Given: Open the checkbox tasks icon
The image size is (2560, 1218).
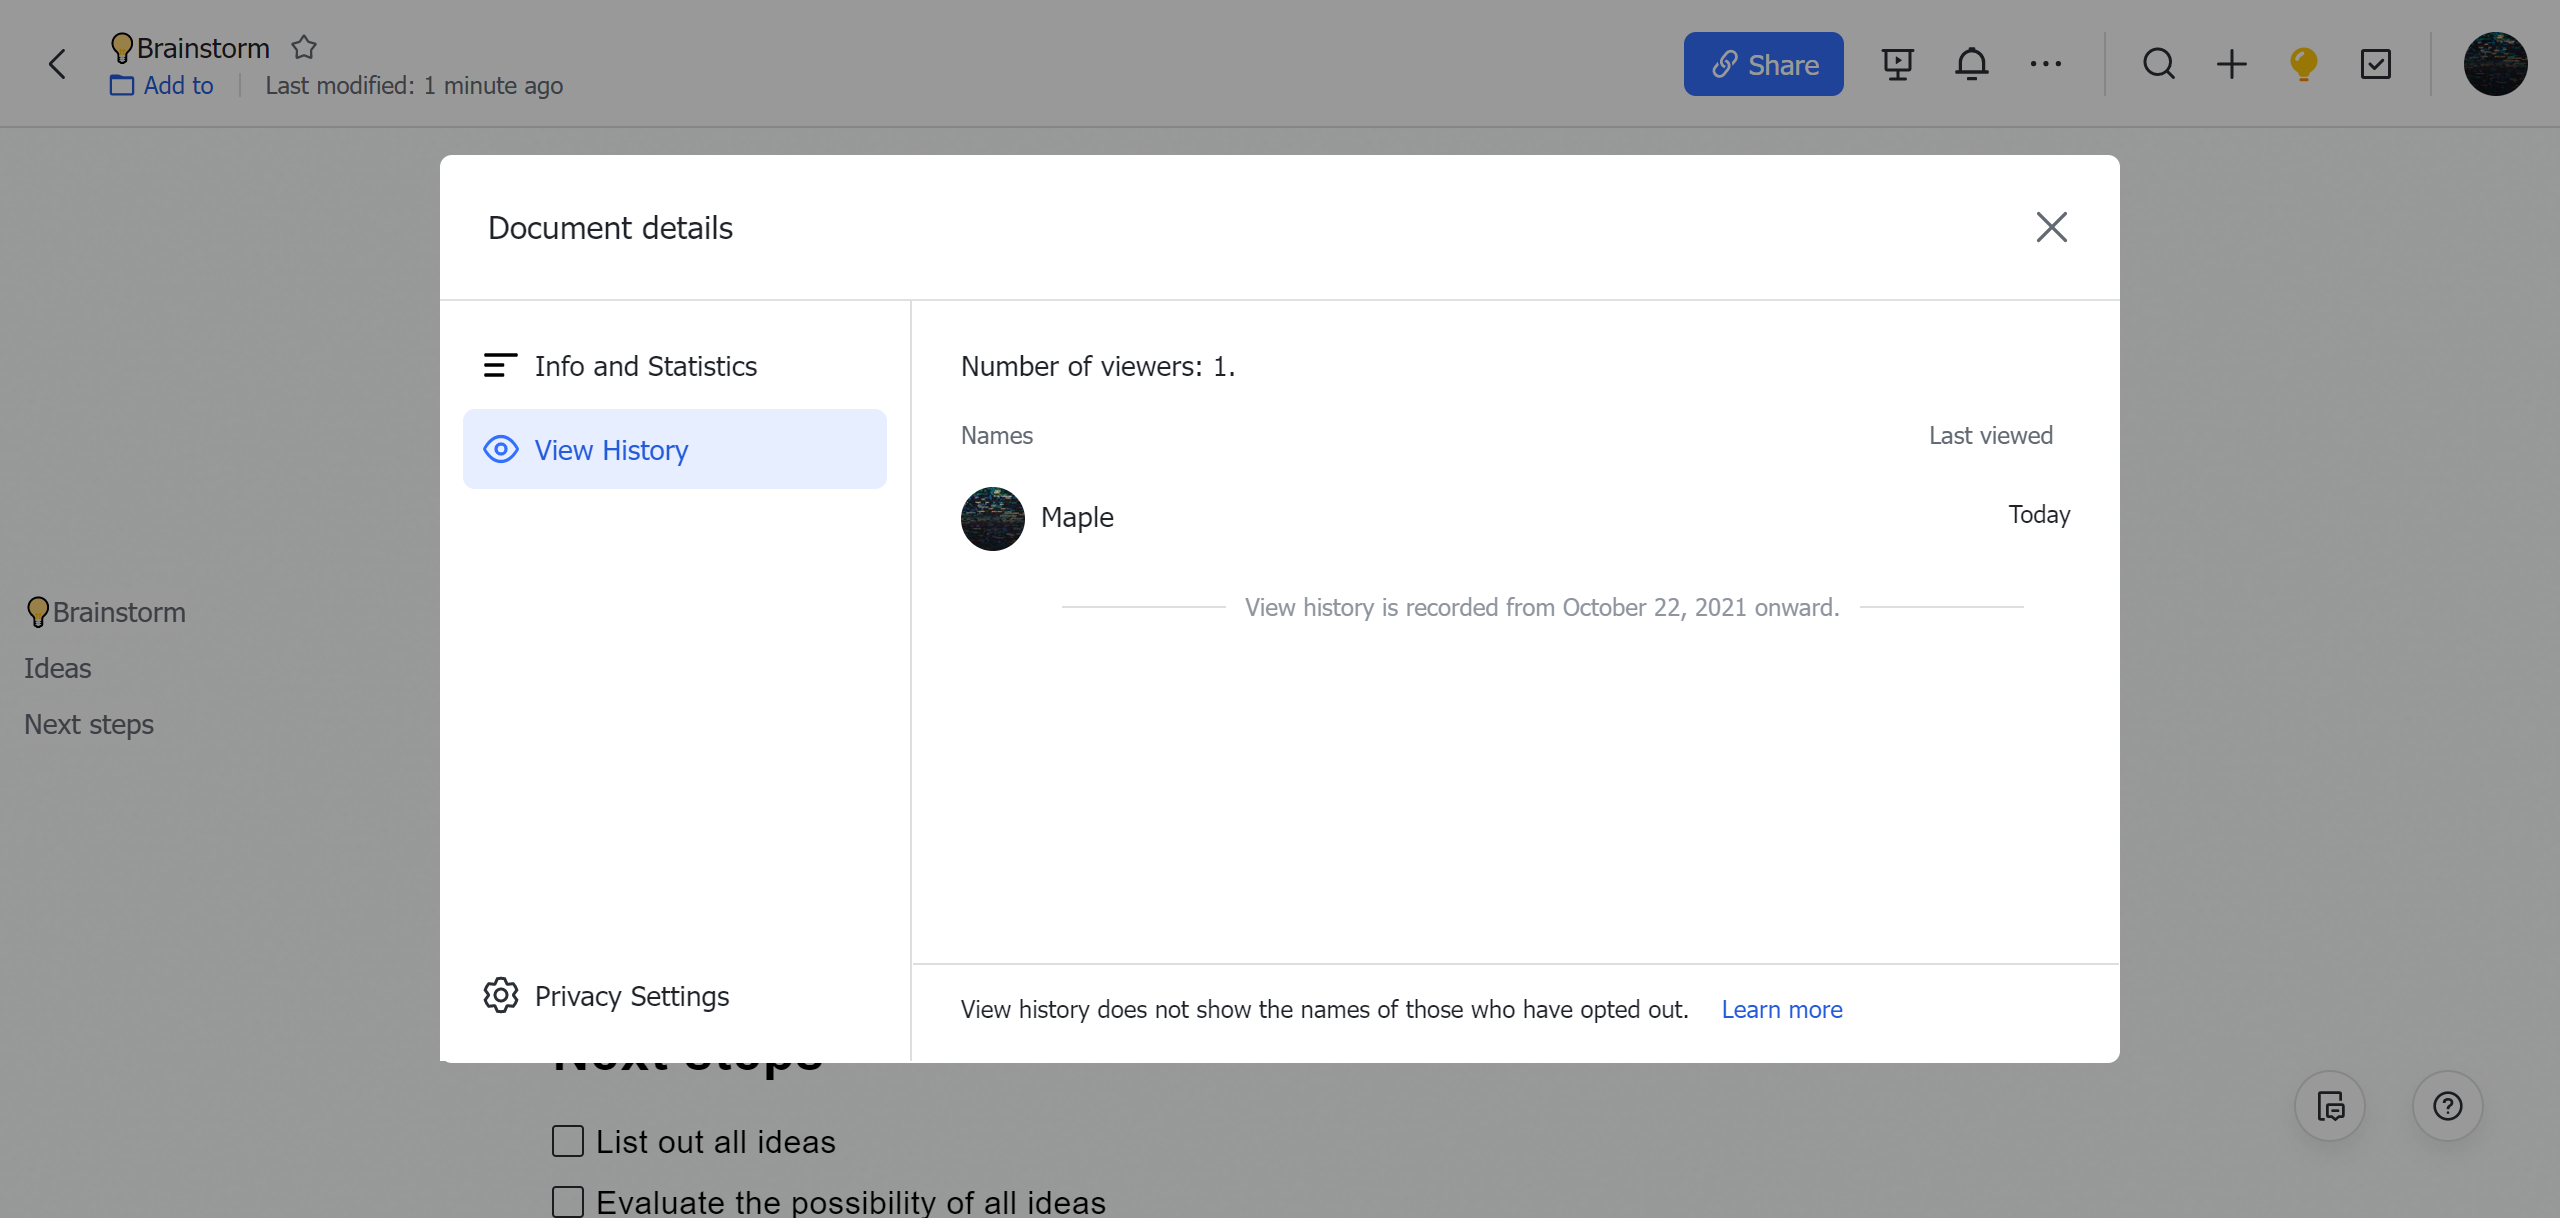Looking at the screenshot, I should click(2375, 65).
